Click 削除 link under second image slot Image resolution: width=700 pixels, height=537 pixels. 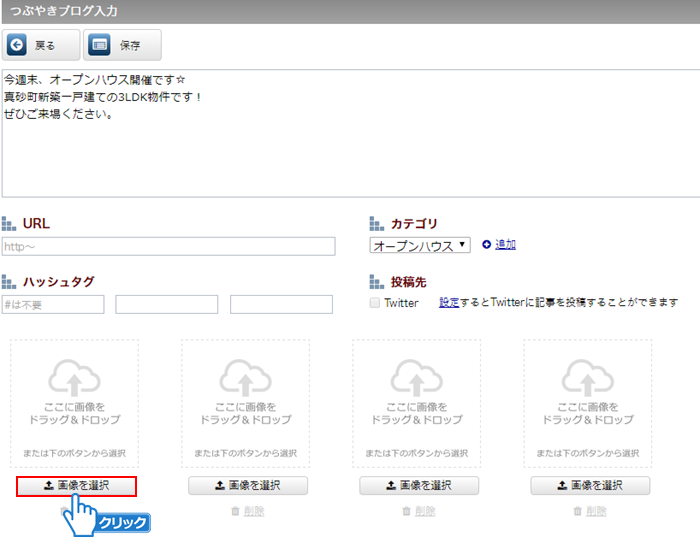[254, 511]
